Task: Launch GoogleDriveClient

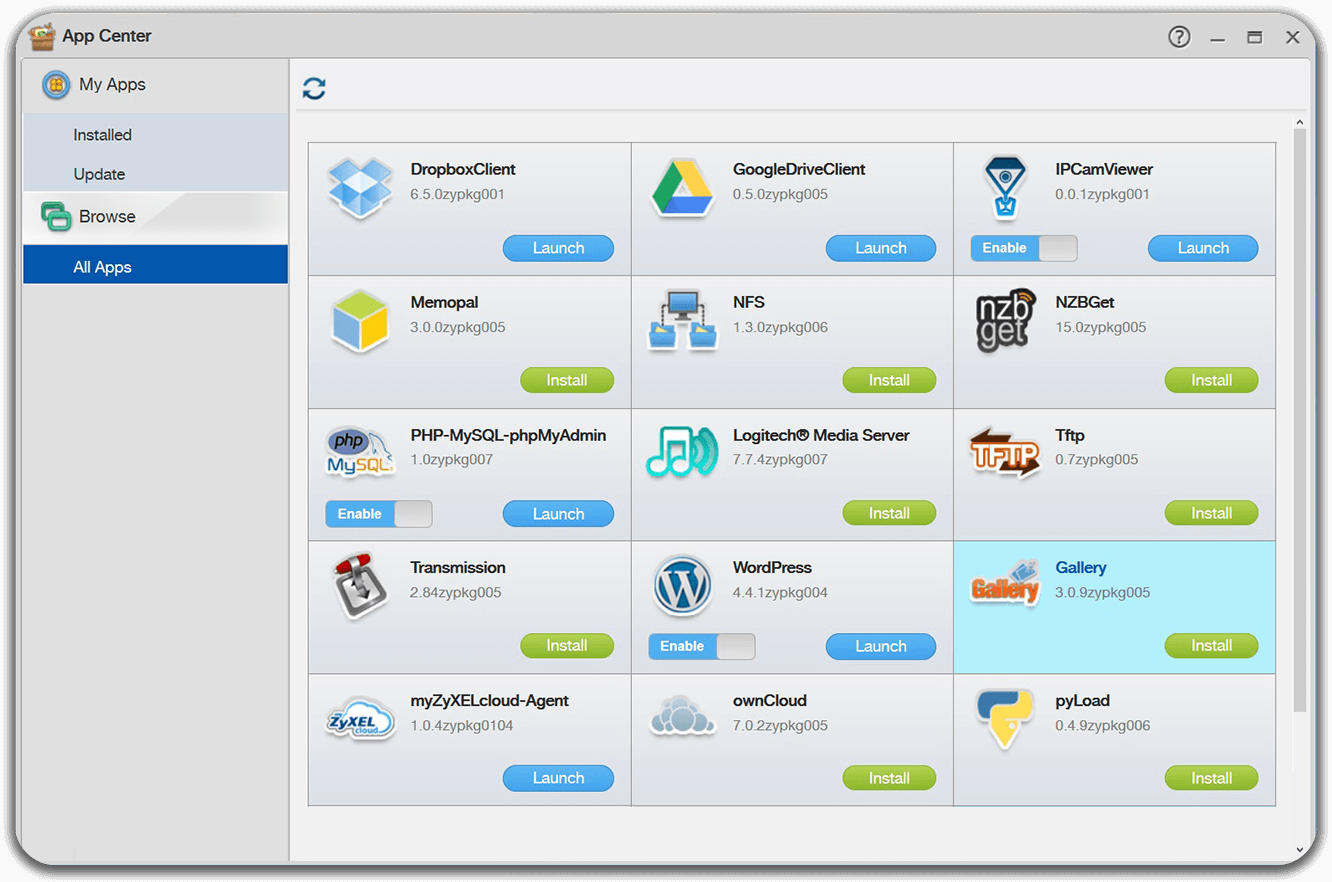Action: (881, 248)
